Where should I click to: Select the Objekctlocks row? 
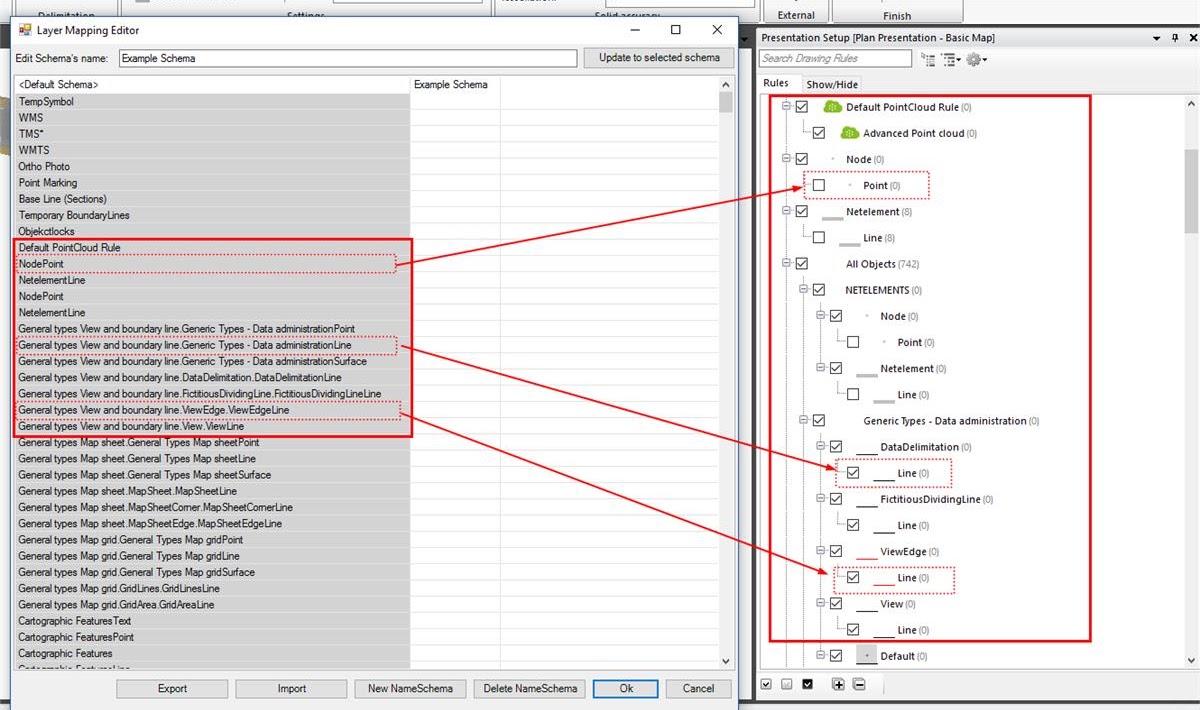pyautogui.click(x=212, y=231)
